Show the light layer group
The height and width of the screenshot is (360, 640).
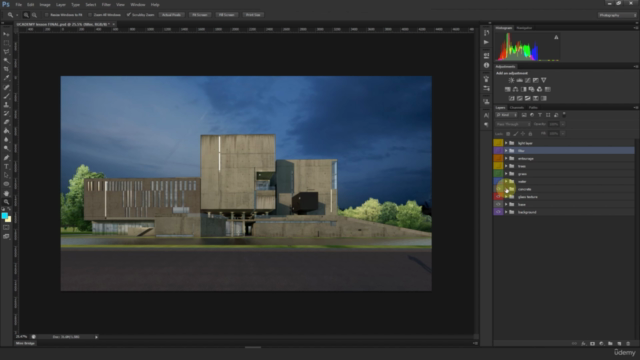[498, 143]
